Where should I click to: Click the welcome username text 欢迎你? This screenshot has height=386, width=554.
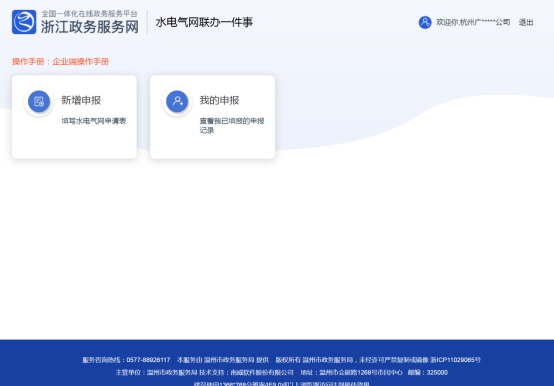point(473,22)
